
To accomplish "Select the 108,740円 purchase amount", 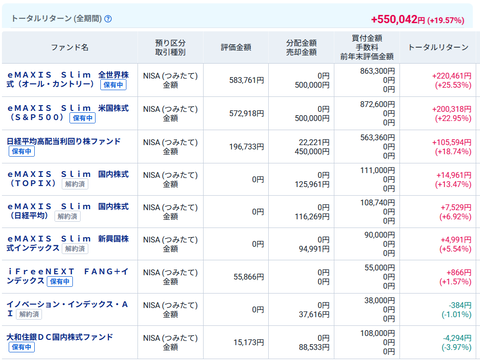I will point(378,202).
